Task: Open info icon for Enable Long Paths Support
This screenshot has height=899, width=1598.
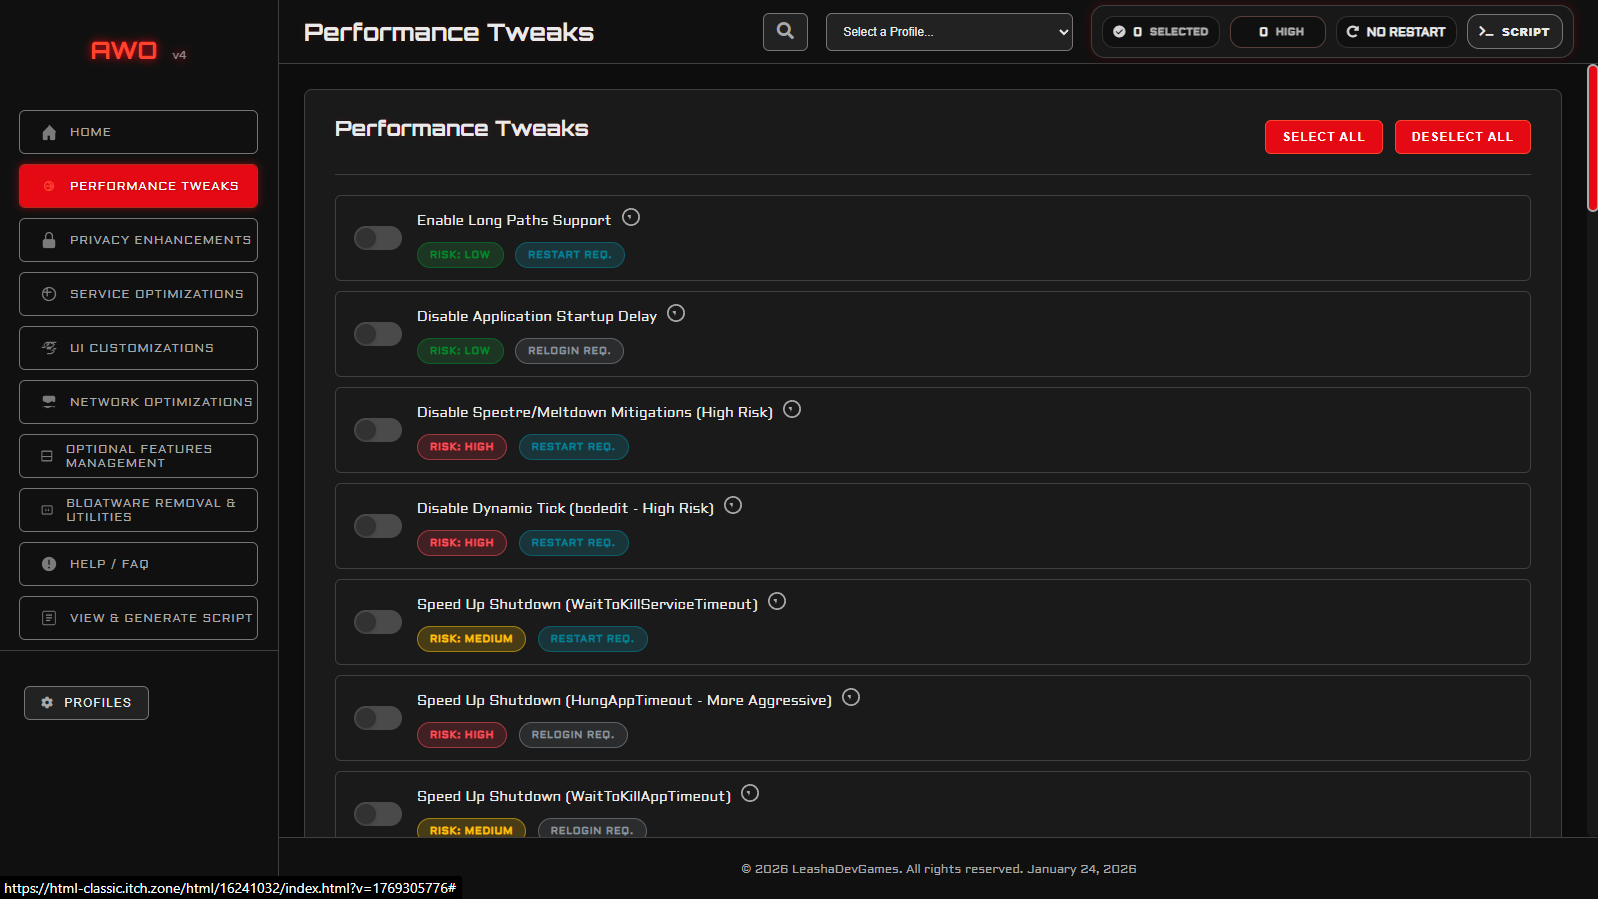Action: (631, 218)
